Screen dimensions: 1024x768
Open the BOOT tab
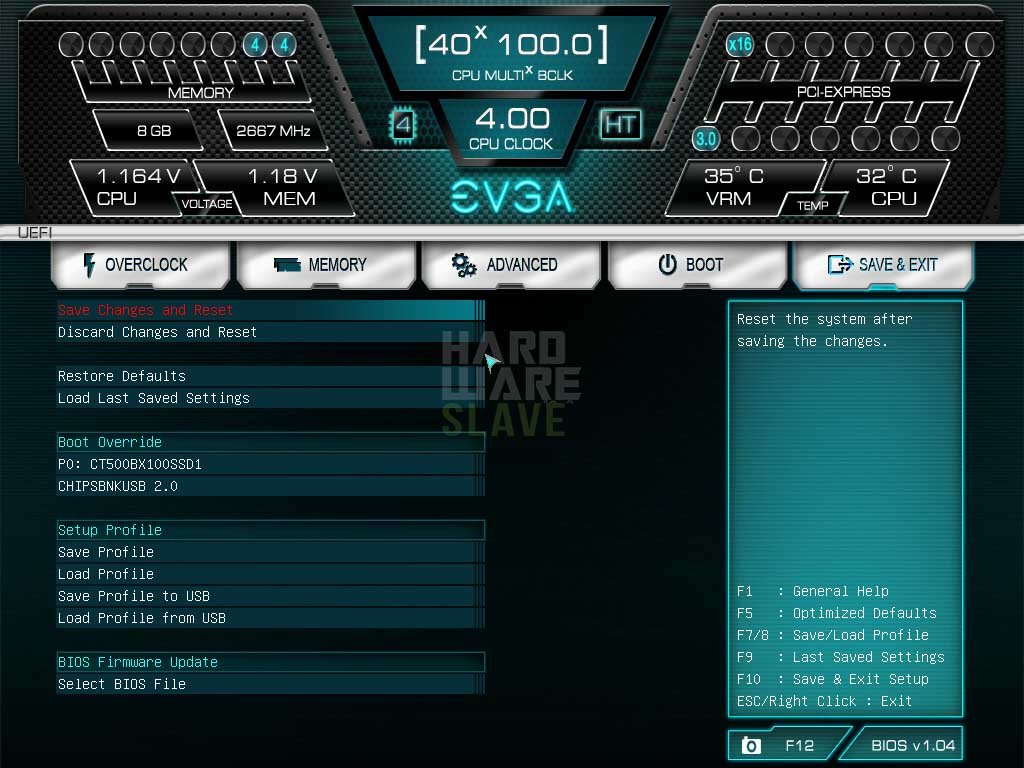click(697, 264)
